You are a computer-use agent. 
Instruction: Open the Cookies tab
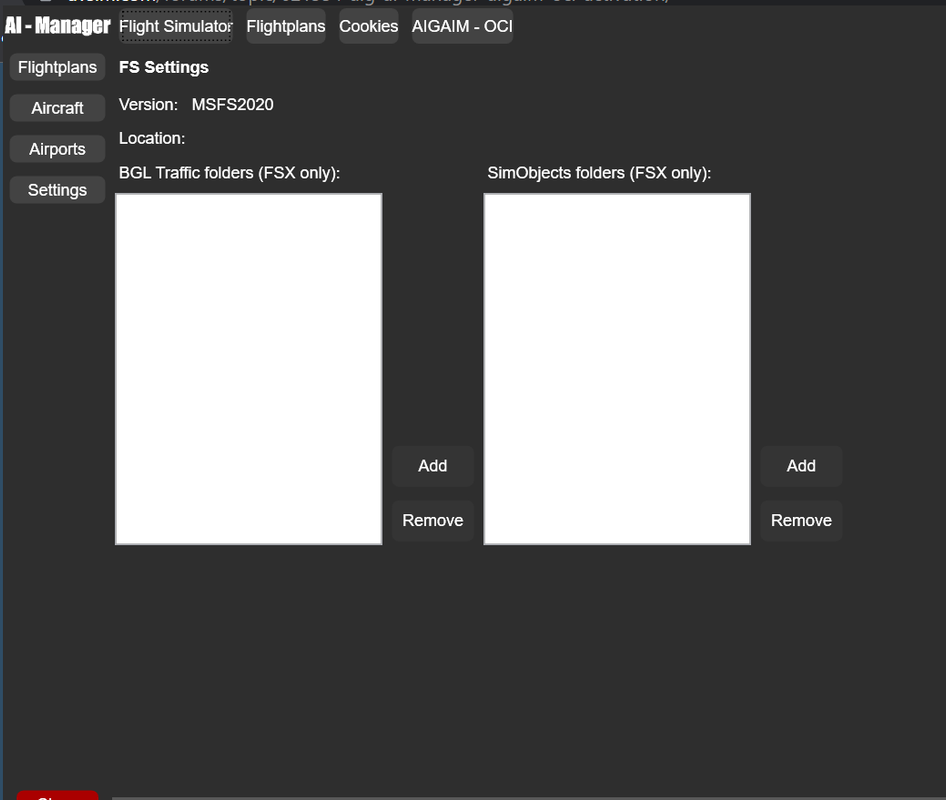click(369, 27)
